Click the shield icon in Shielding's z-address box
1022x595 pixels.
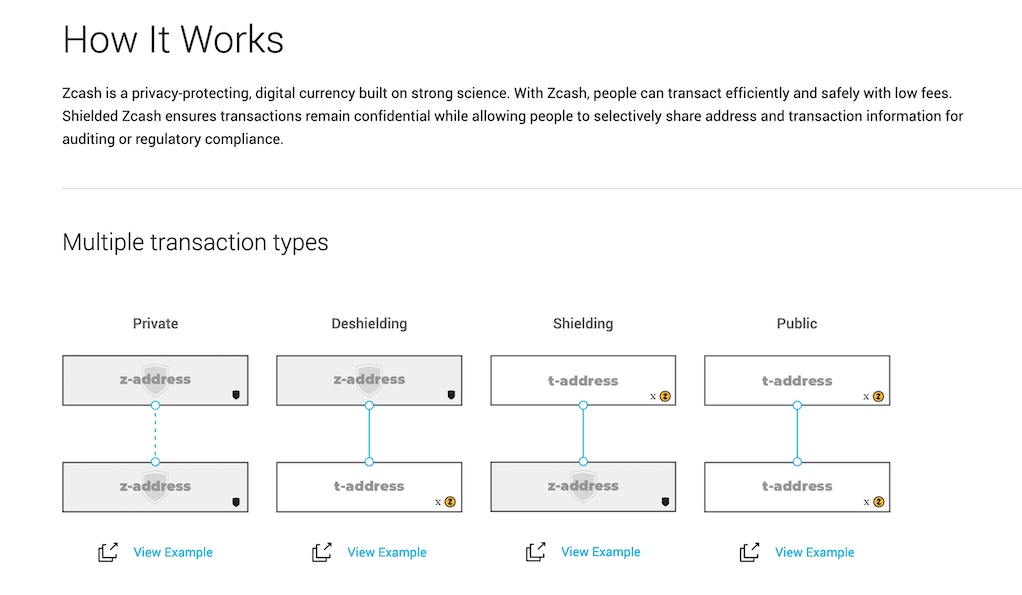665,502
